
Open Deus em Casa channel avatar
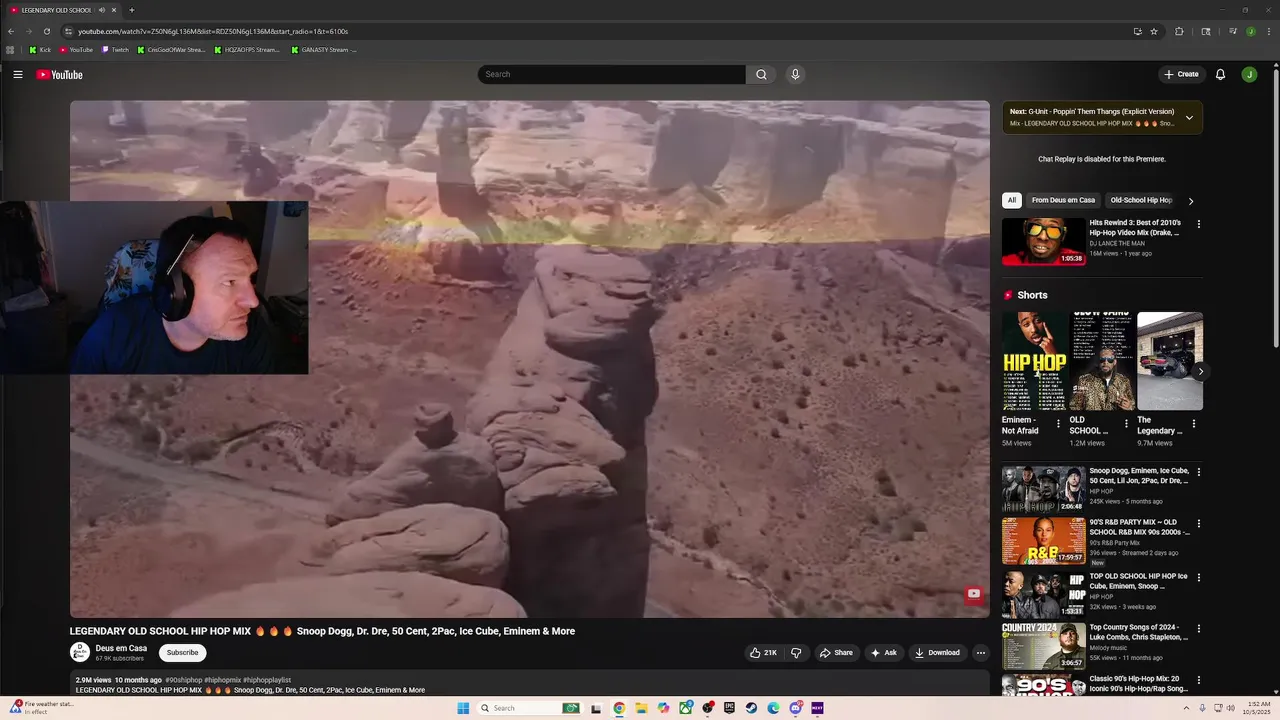tap(80, 652)
